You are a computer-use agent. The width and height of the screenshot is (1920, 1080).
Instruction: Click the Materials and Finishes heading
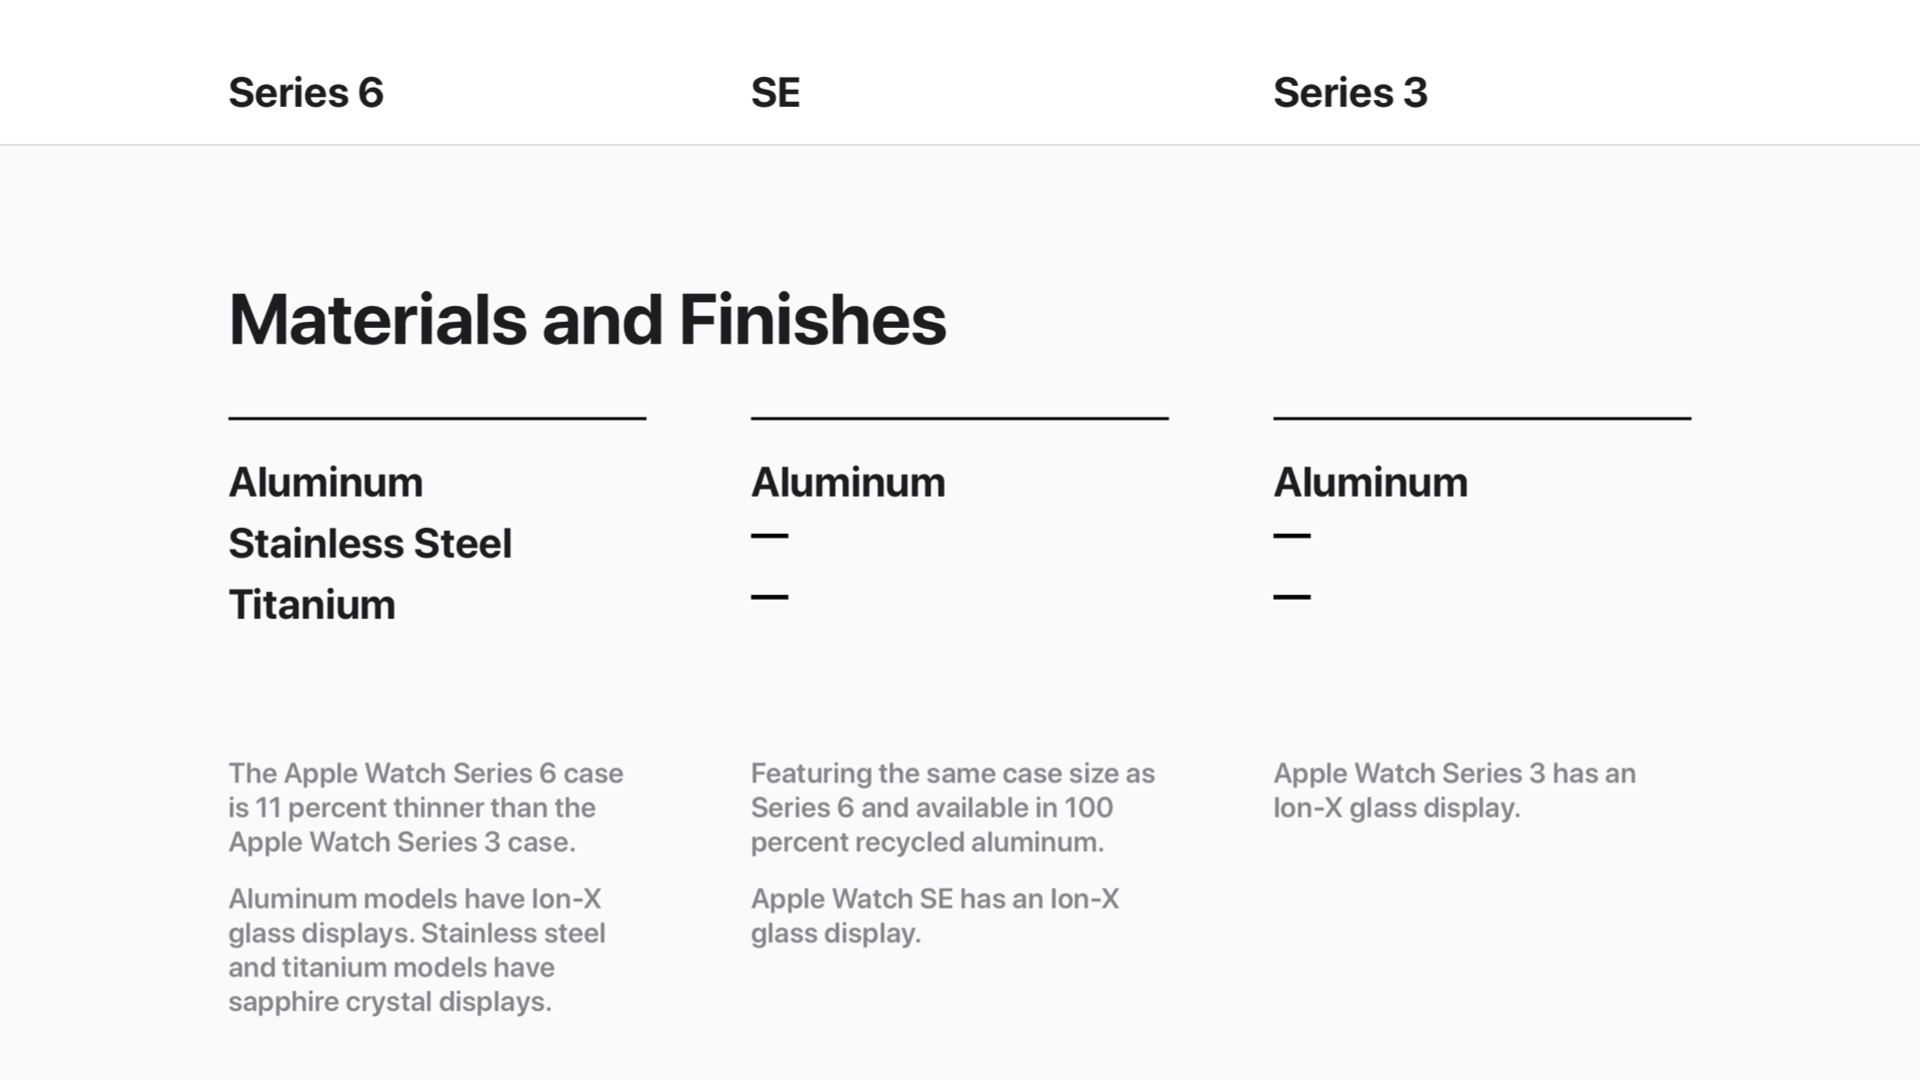click(x=587, y=320)
